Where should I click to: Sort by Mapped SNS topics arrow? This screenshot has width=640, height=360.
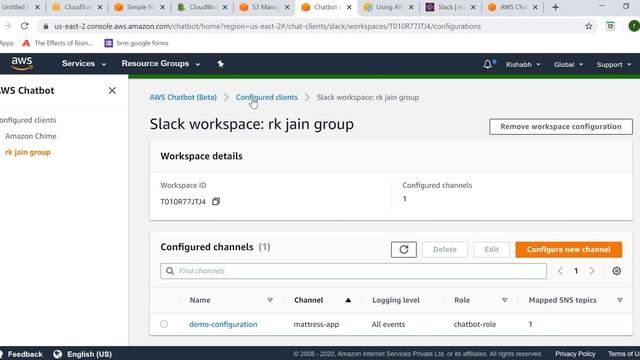click(x=620, y=300)
